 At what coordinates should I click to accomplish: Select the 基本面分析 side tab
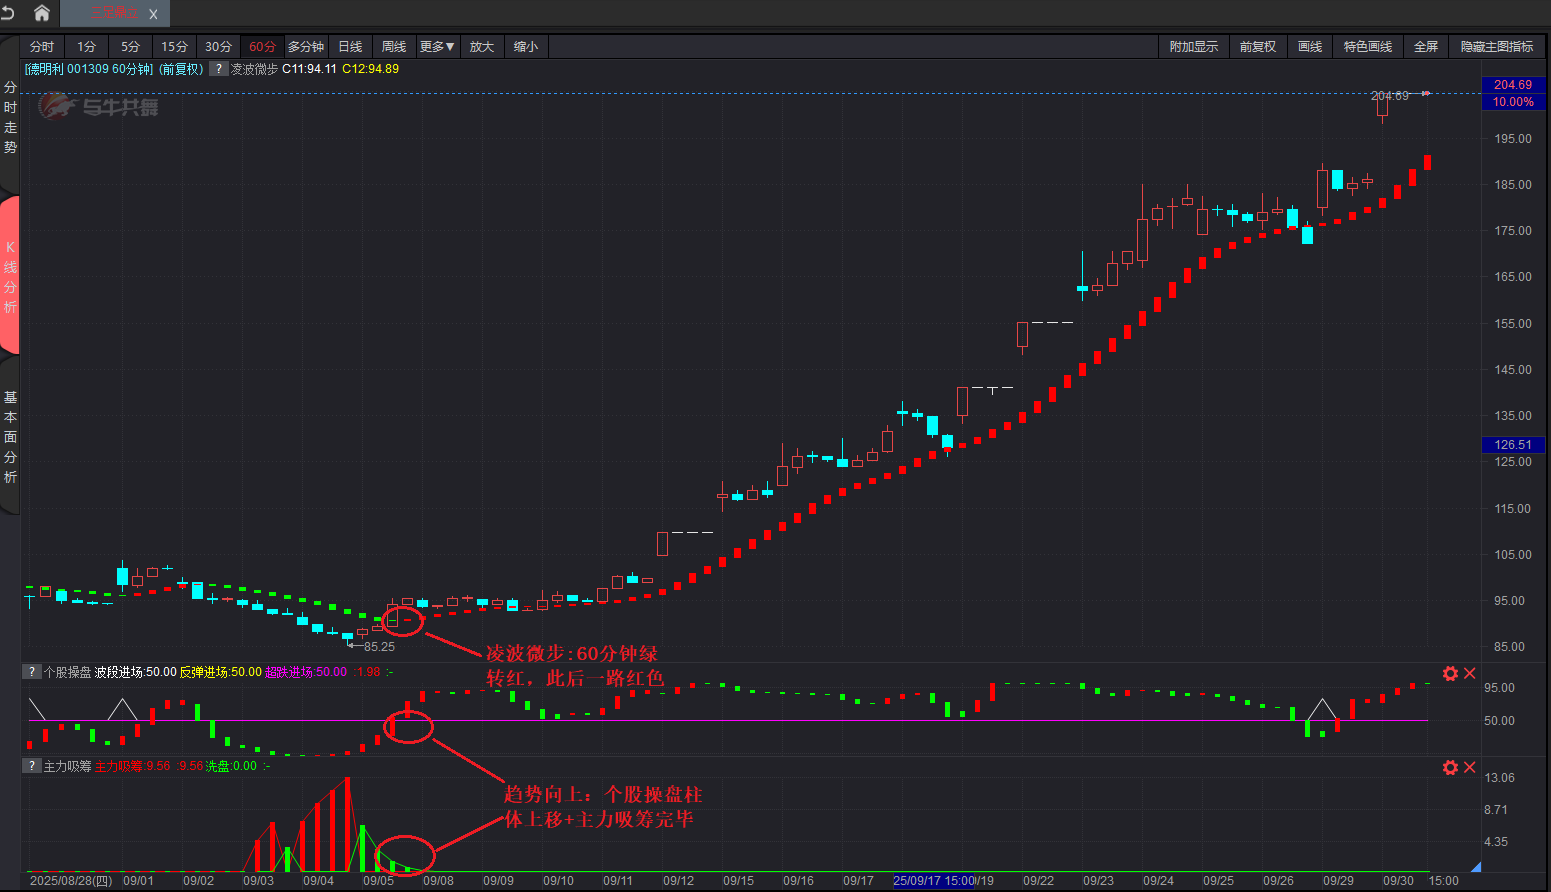(x=10, y=437)
